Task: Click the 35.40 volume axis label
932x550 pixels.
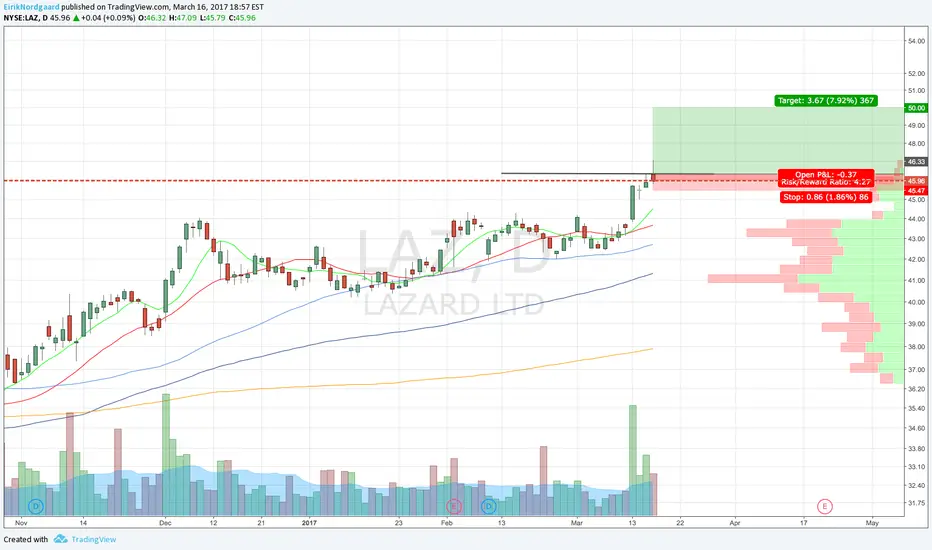Action: (x=916, y=408)
